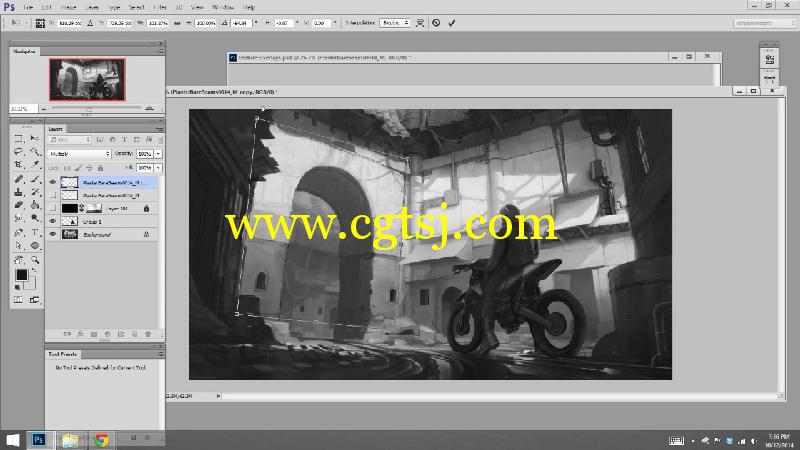
Task: Open the Interpolation dropdown
Action: (394, 23)
